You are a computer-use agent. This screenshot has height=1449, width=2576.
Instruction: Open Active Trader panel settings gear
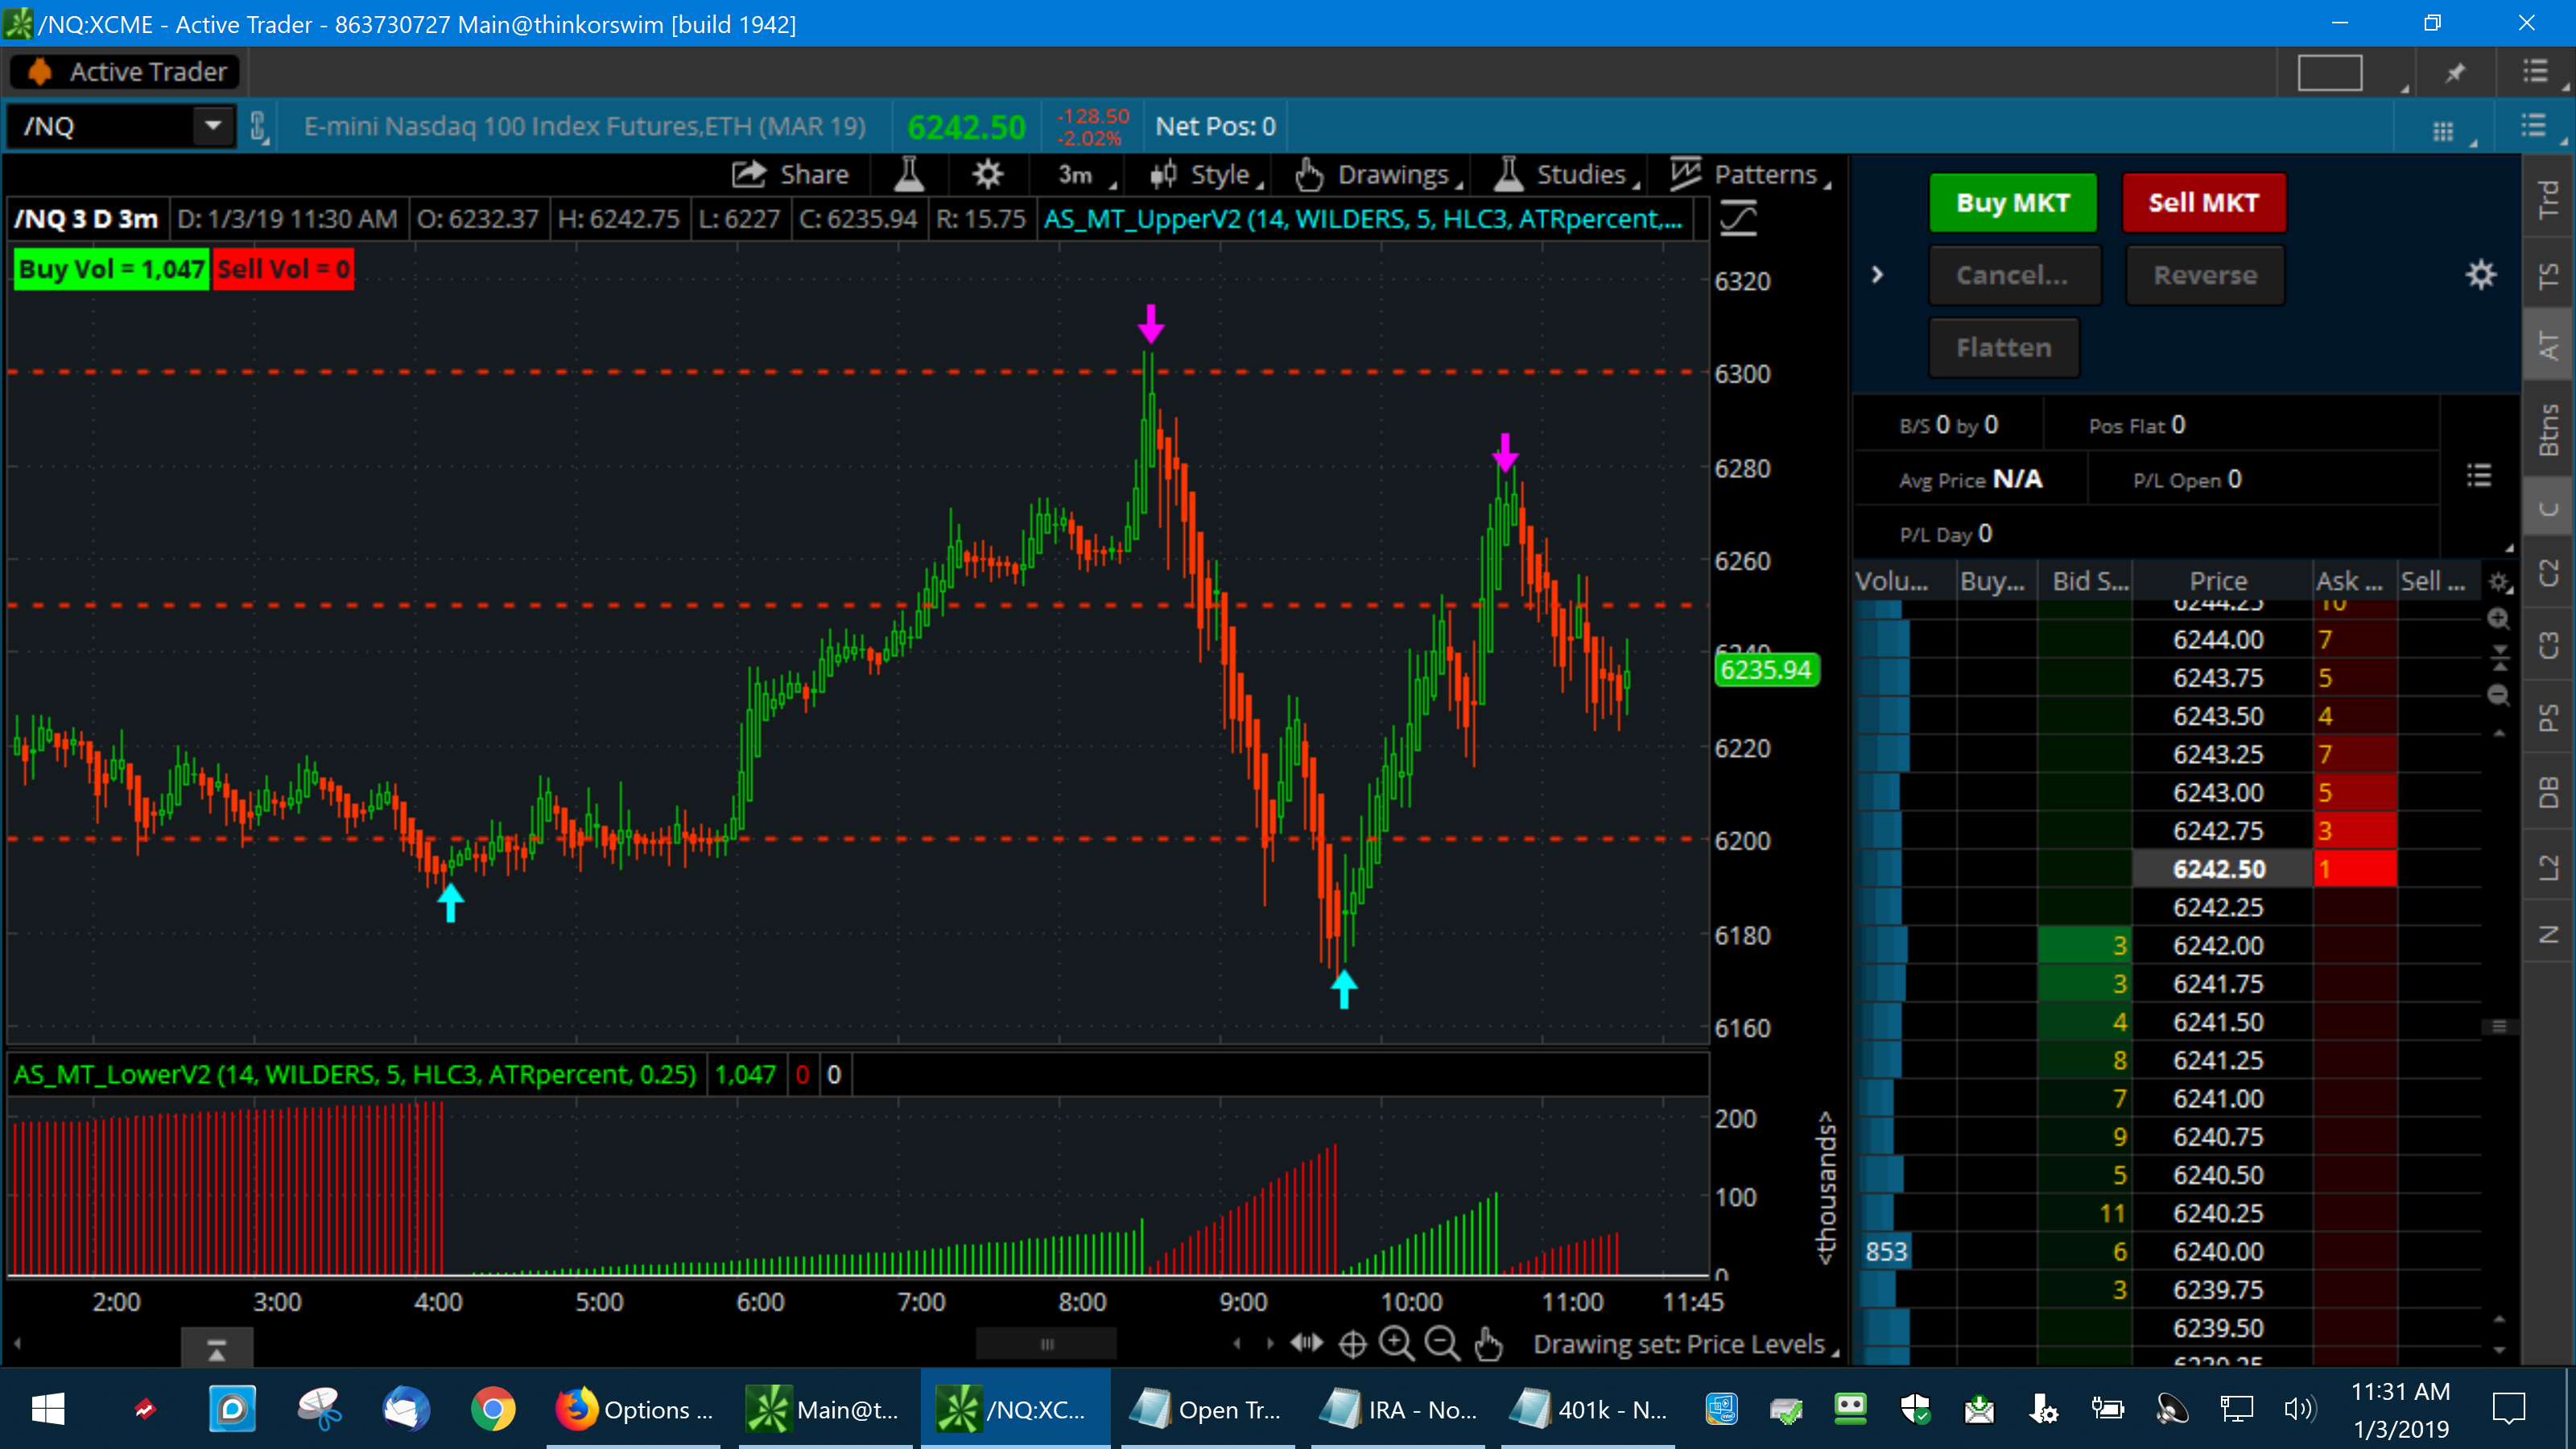click(x=2480, y=275)
